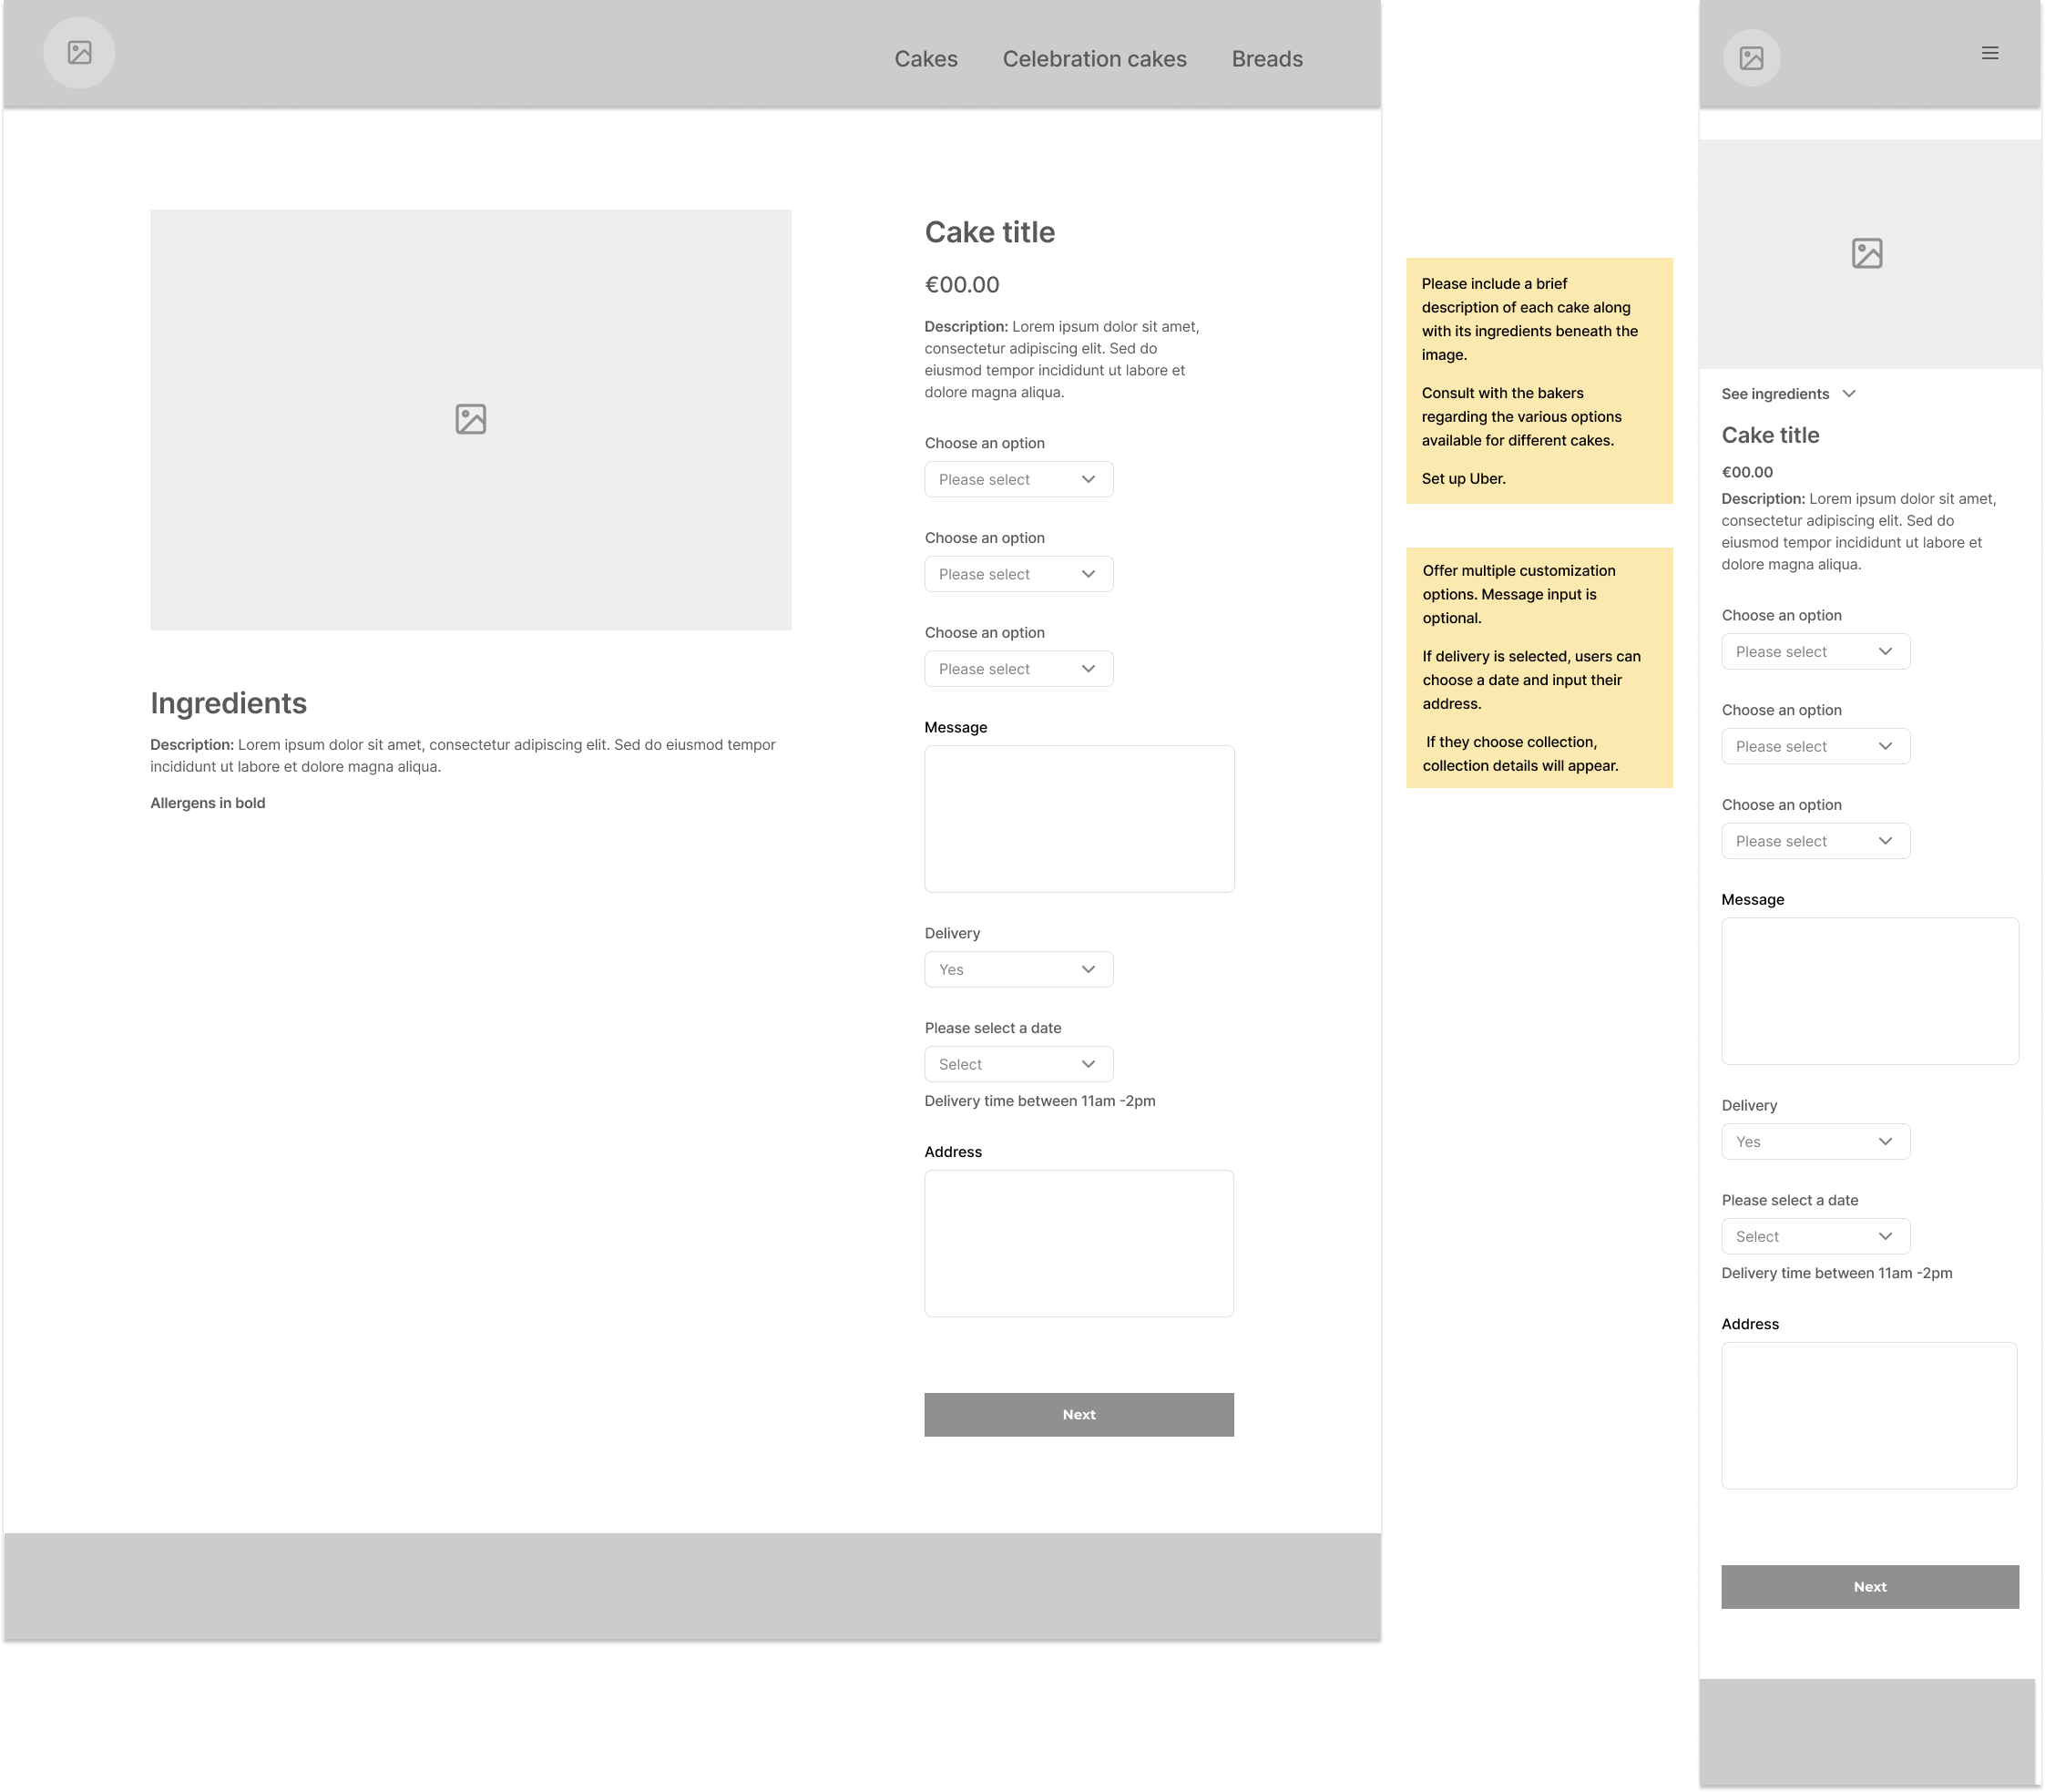The width and height of the screenshot is (2045, 1792).
Task: Open the mobile hamburger menu icon
Action: click(x=1990, y=53)
